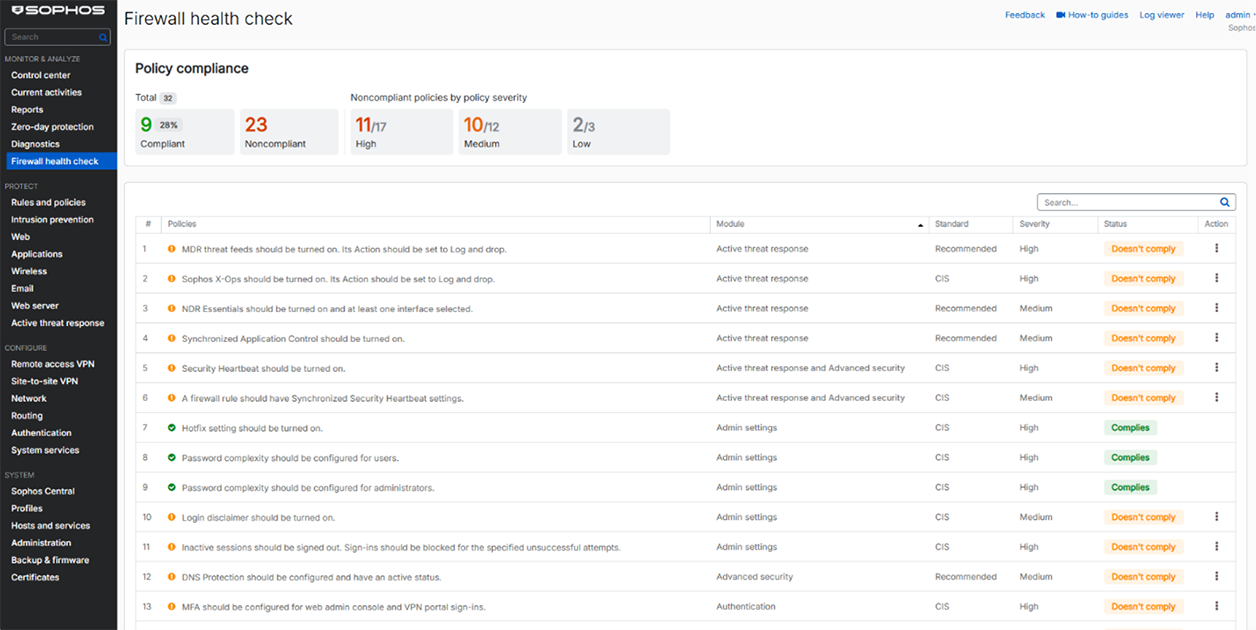Click the Complies badge on Hotfix setting row

[x=1130, y=427]
